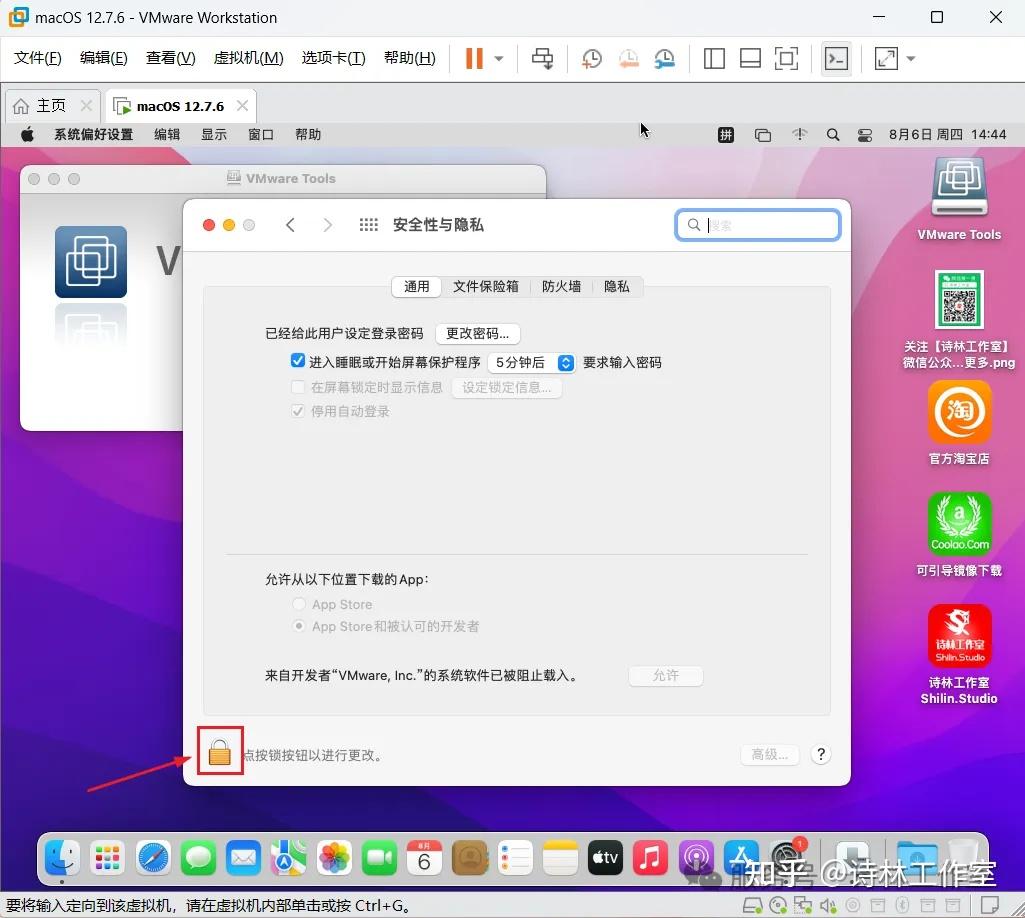Viewport: 1025px width, 918px height.
Task: Open the 窗口 menu in macOS menu bar
Action: tap(261, 135)
